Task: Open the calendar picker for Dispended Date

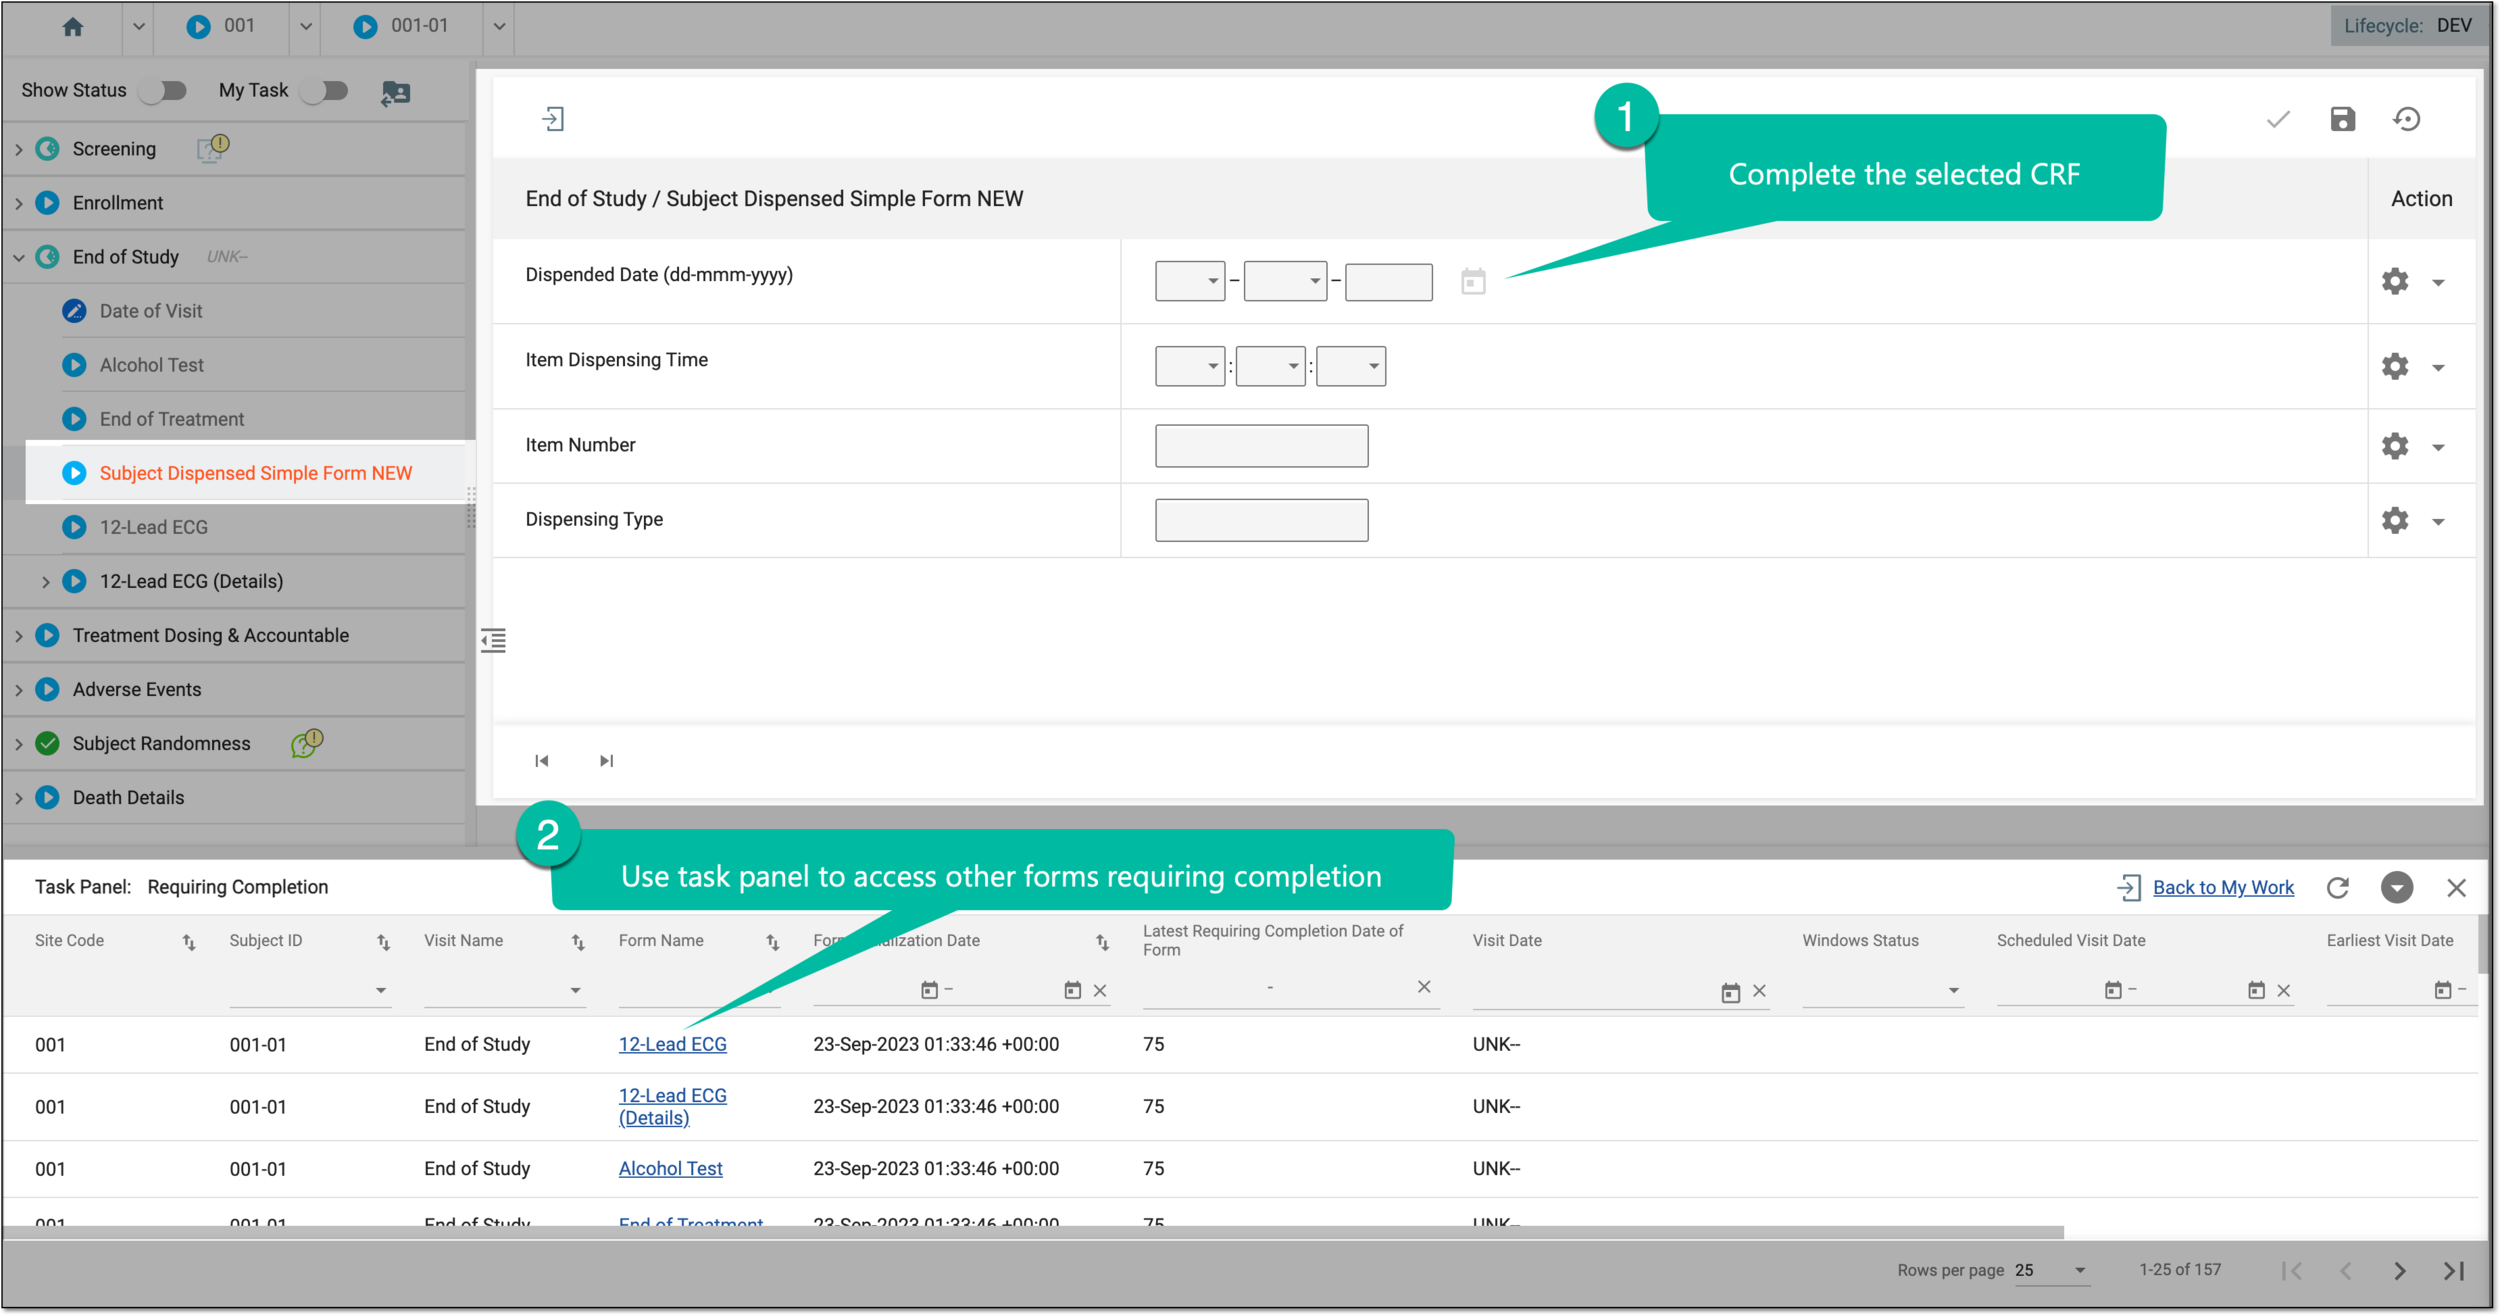Action: coord(1473,281)
